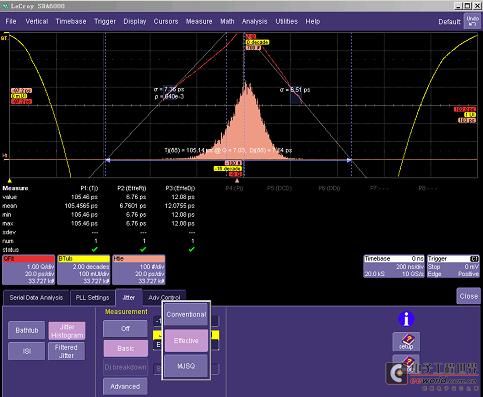Click the left horizontal cursor arrow handle
Screen dimensions: 483x397
108,160
